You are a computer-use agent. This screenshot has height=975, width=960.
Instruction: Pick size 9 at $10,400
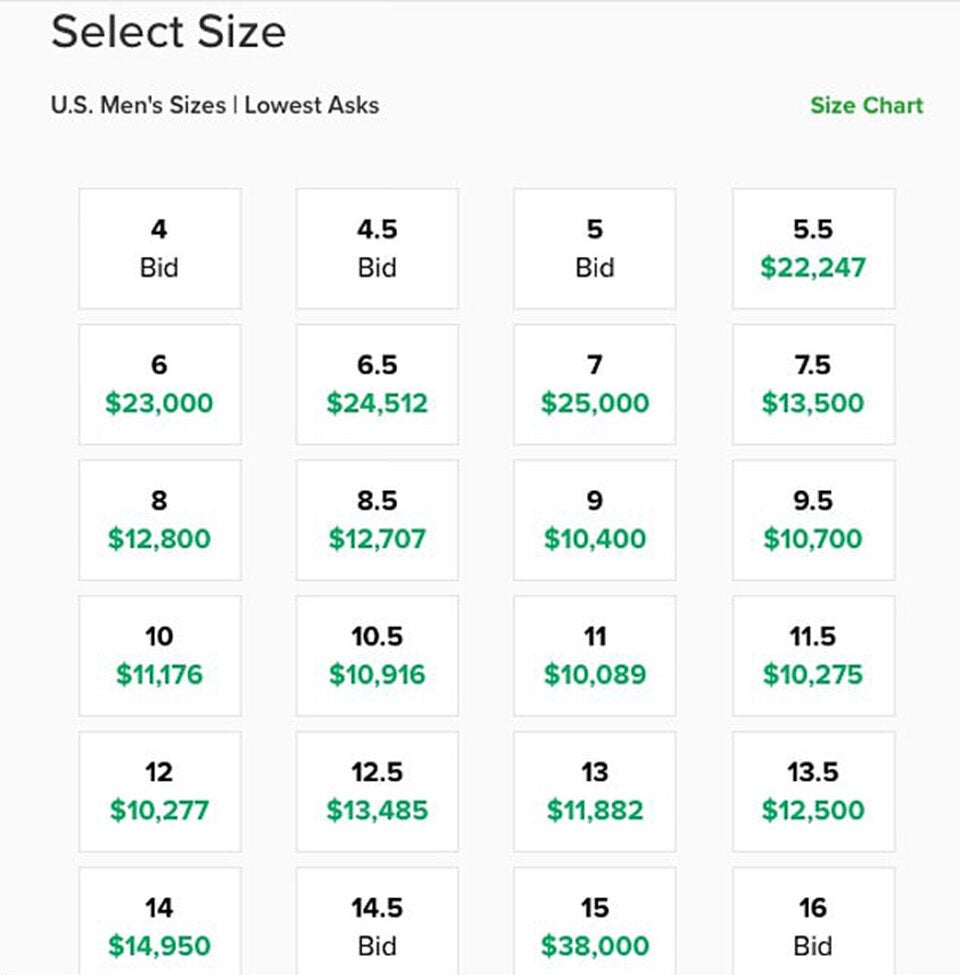[x=594, y=520]
